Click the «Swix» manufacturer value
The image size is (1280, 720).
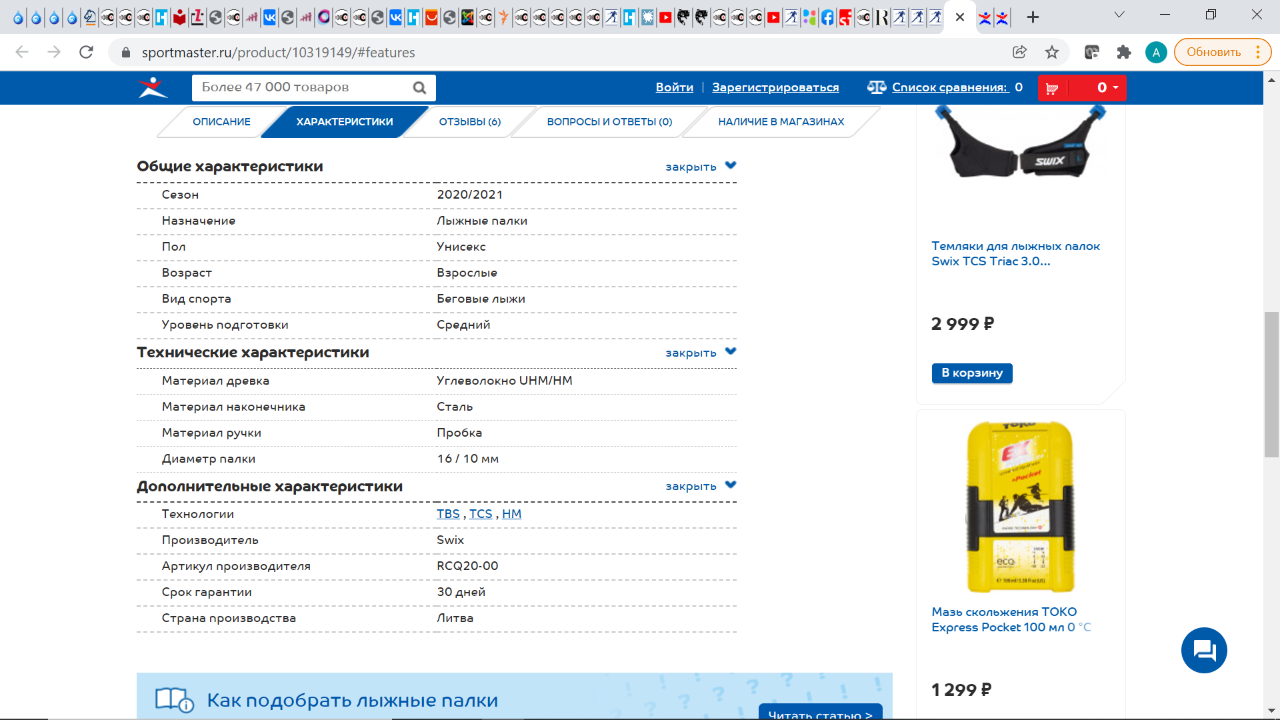pyautogui.click(x=450, y=540)
